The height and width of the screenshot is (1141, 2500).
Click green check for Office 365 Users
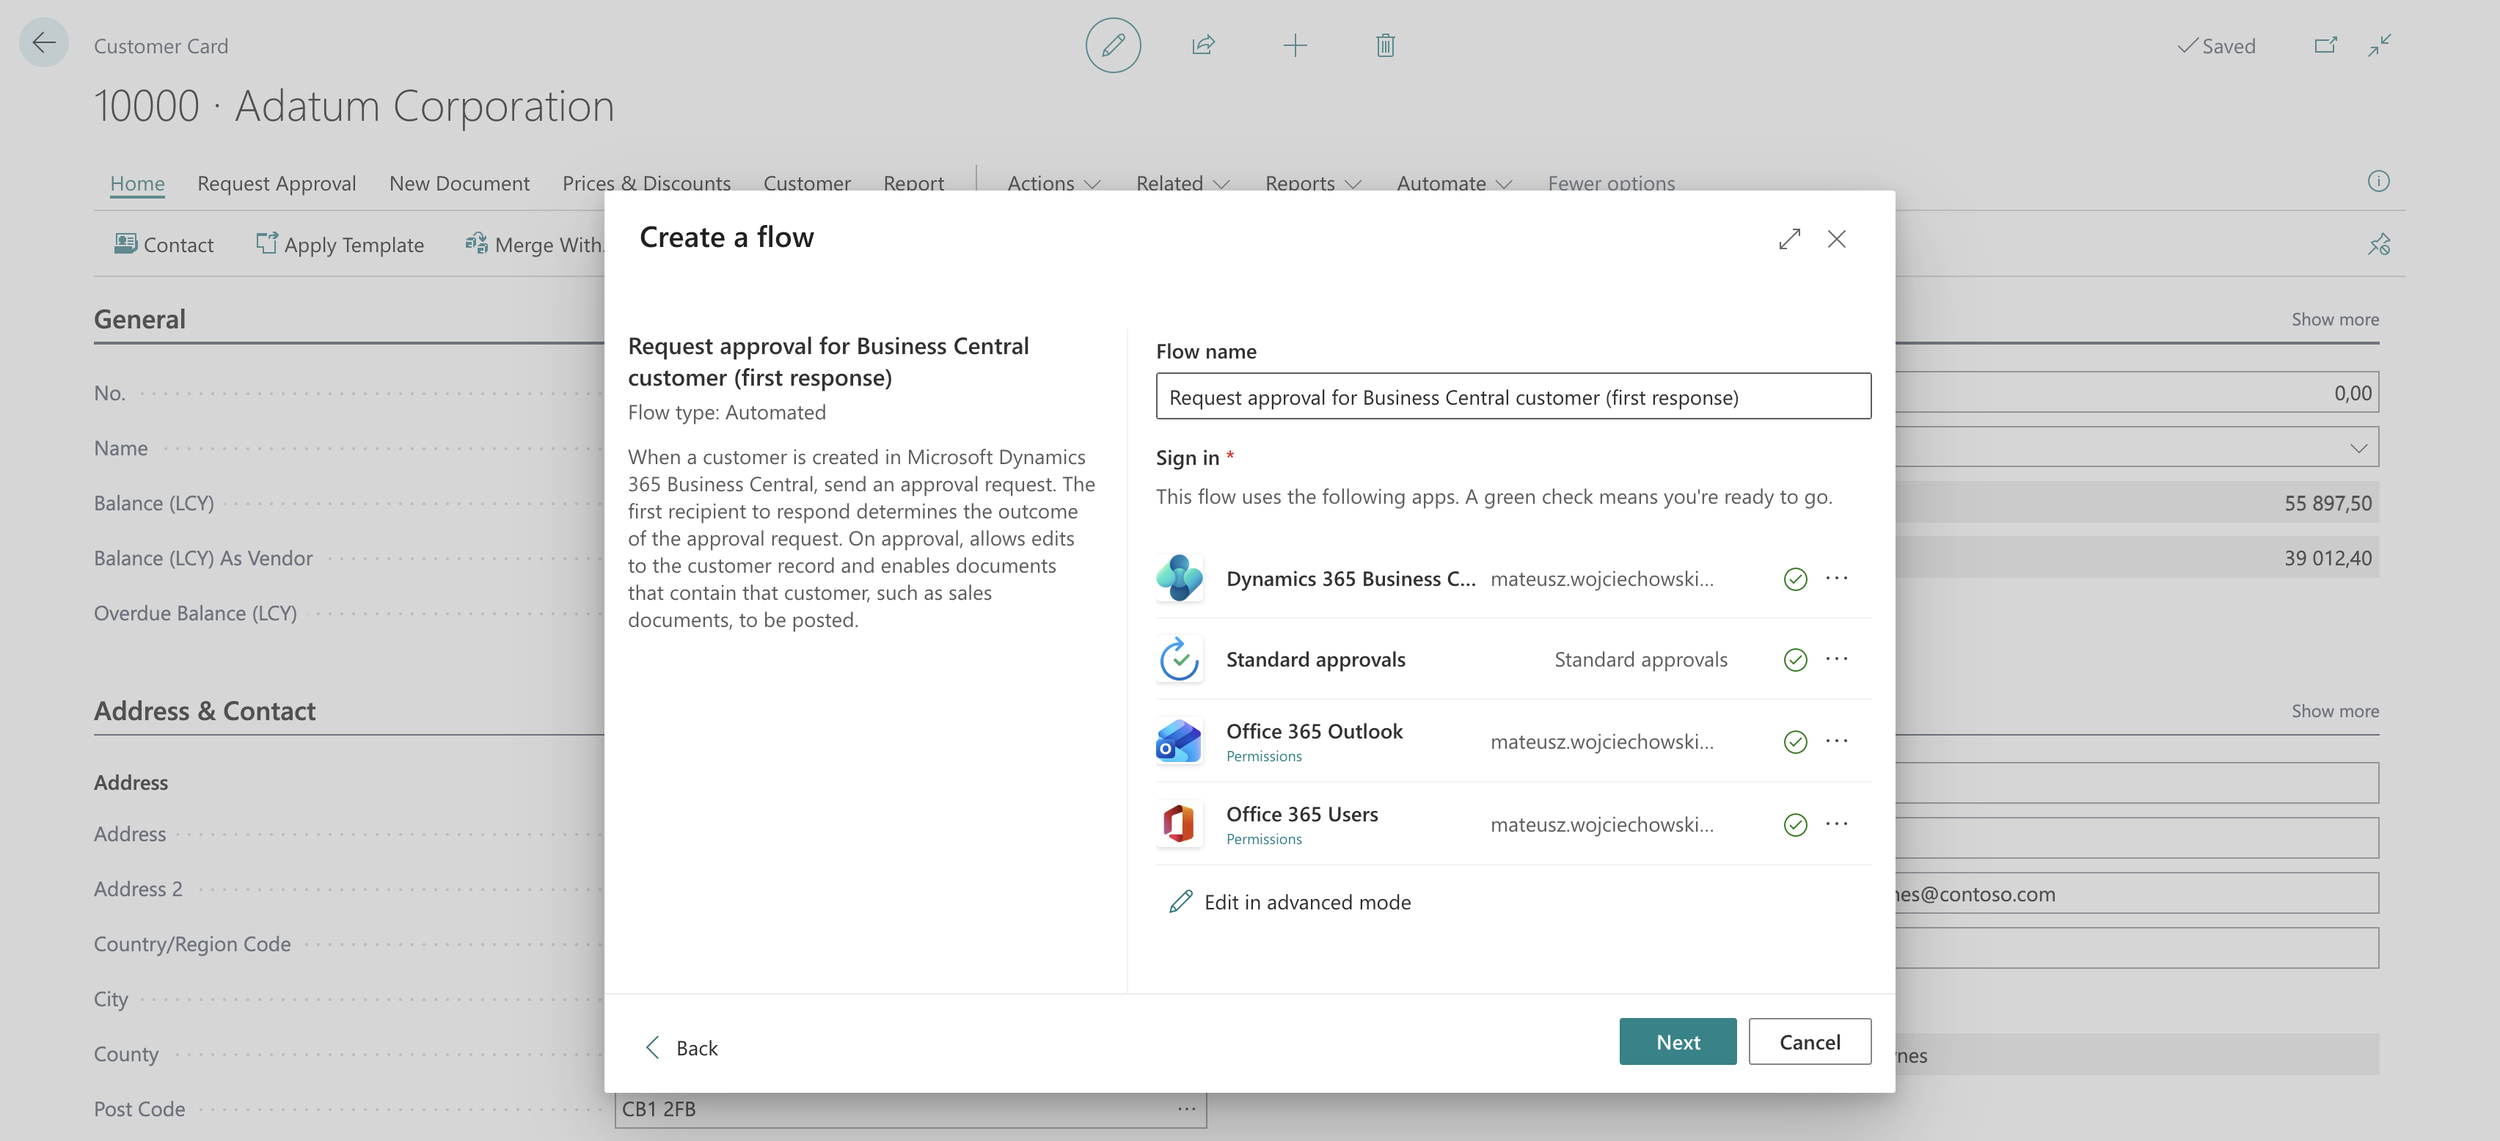pyautogui.click(x=1796, y=825)
